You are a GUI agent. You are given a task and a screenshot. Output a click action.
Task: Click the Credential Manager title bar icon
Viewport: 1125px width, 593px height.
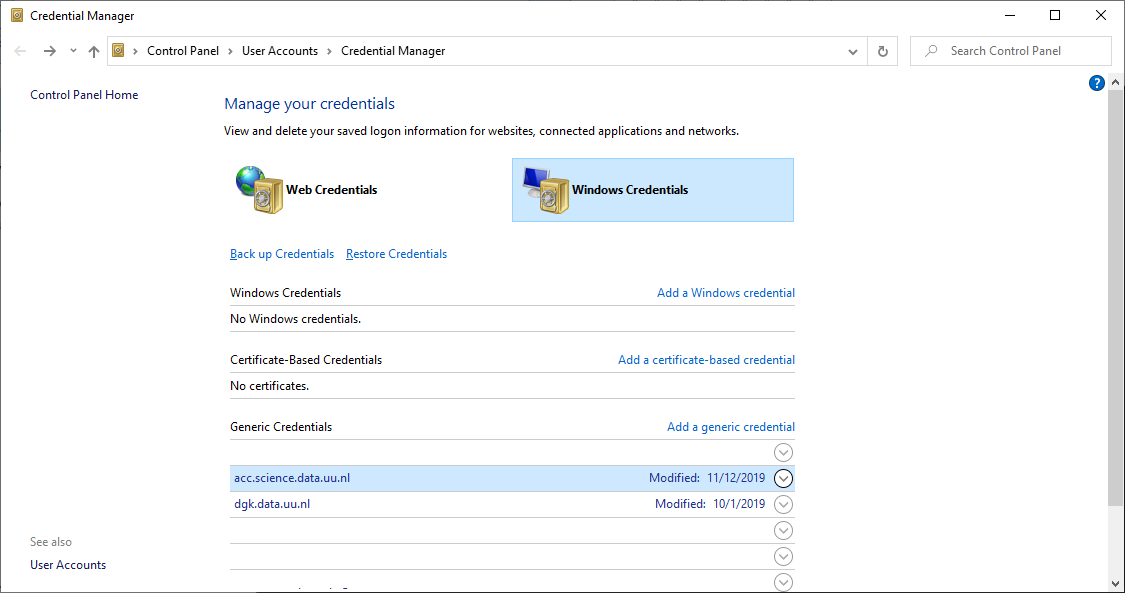point(17,15)
